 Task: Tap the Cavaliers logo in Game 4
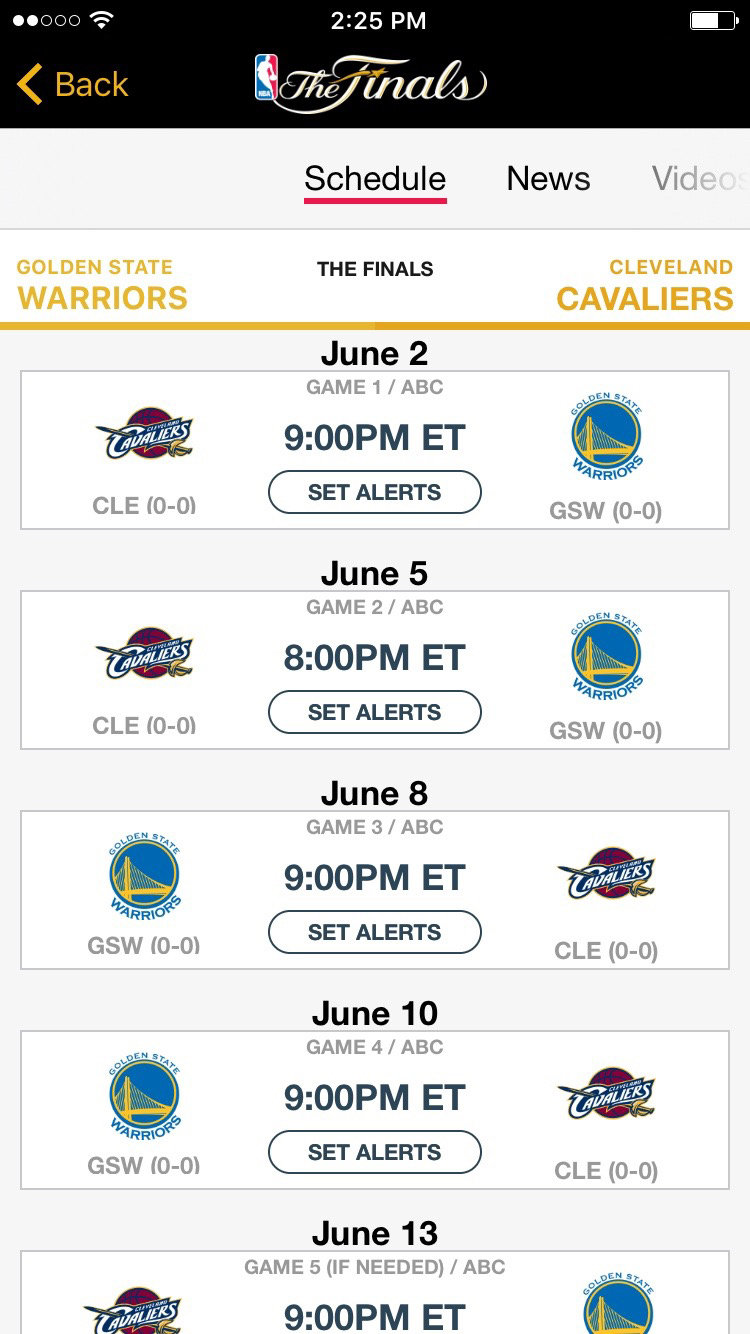click(x=607, y=1095)
